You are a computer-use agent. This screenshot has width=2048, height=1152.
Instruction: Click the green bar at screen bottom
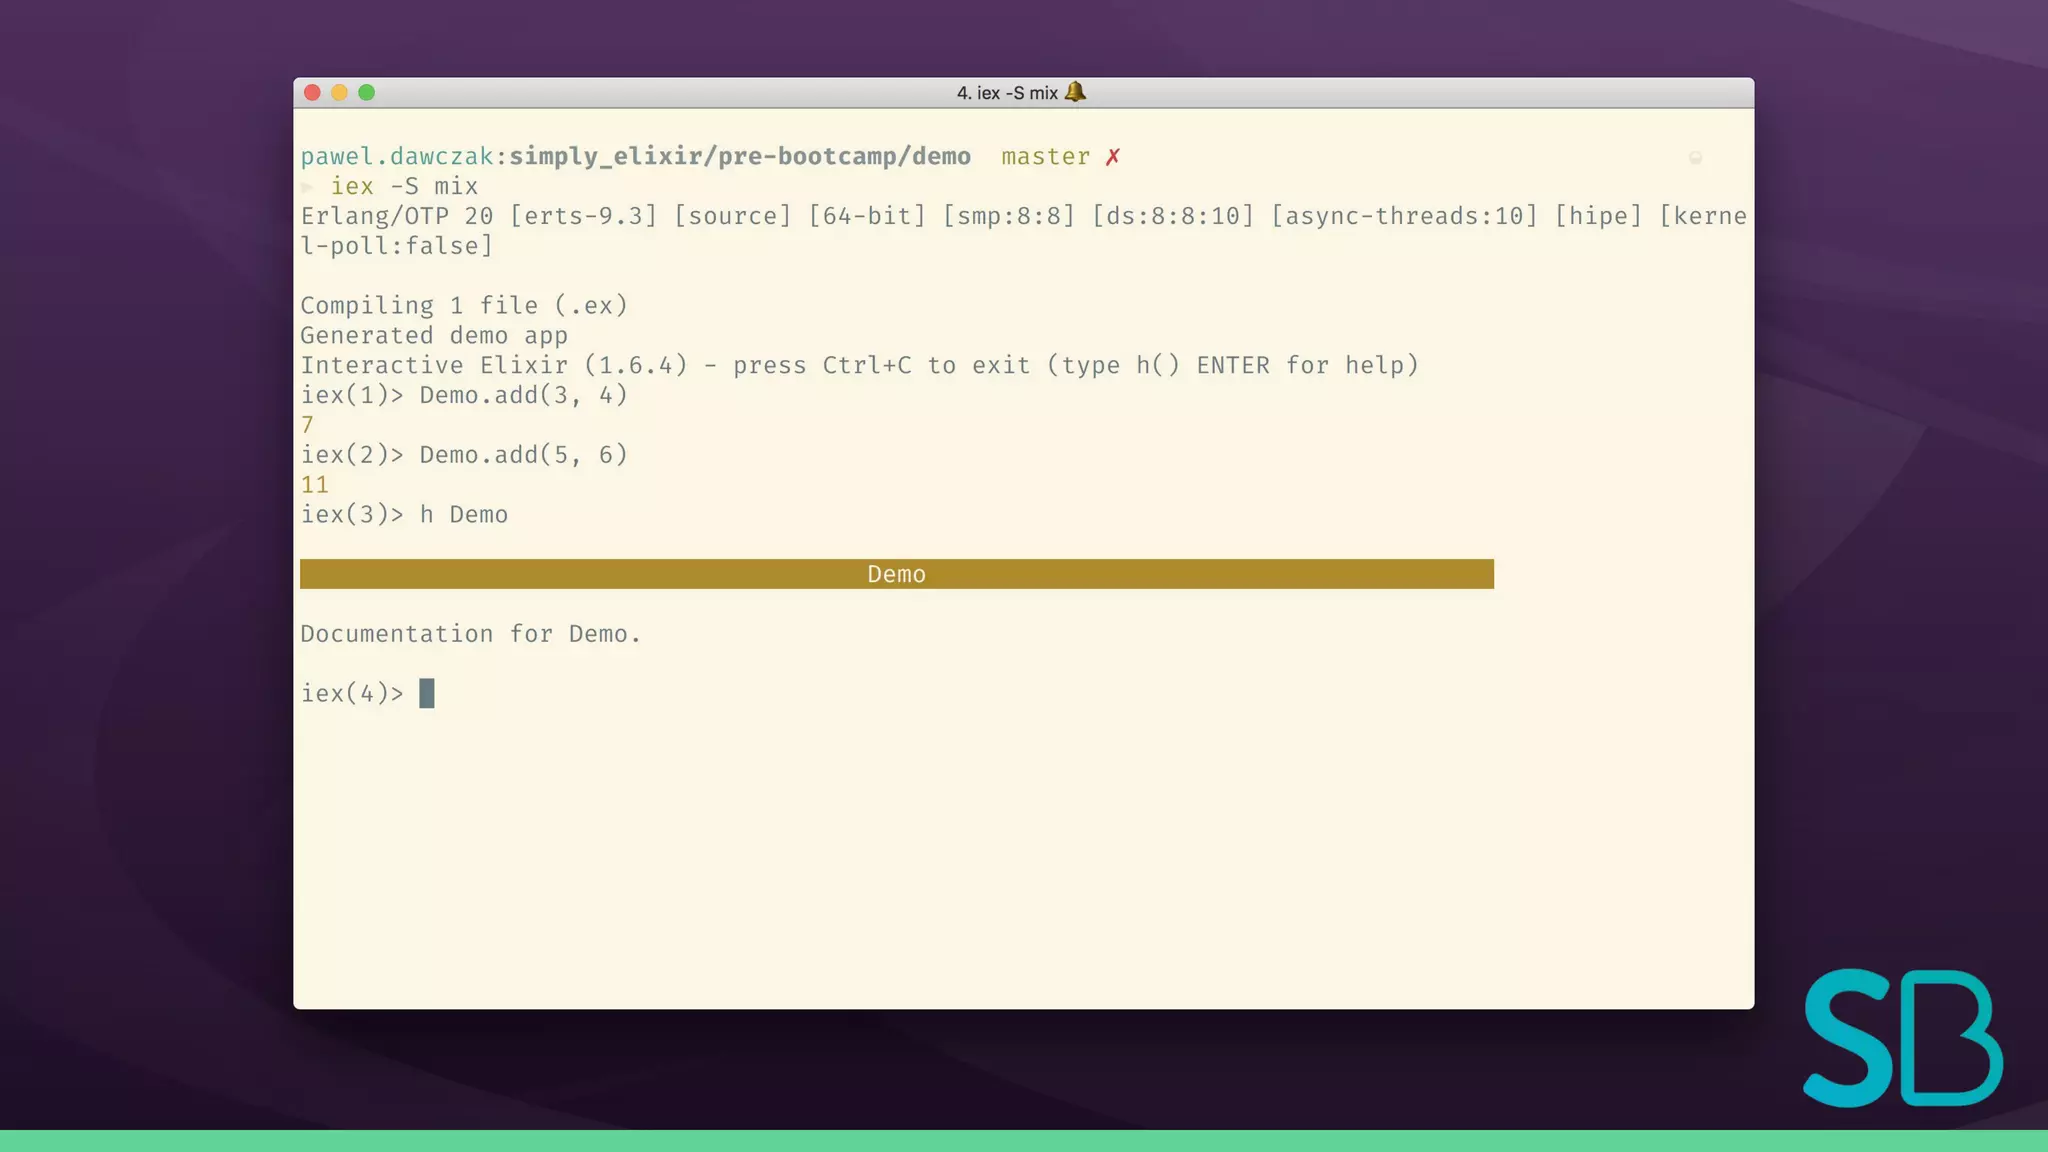point(1024,1141)
